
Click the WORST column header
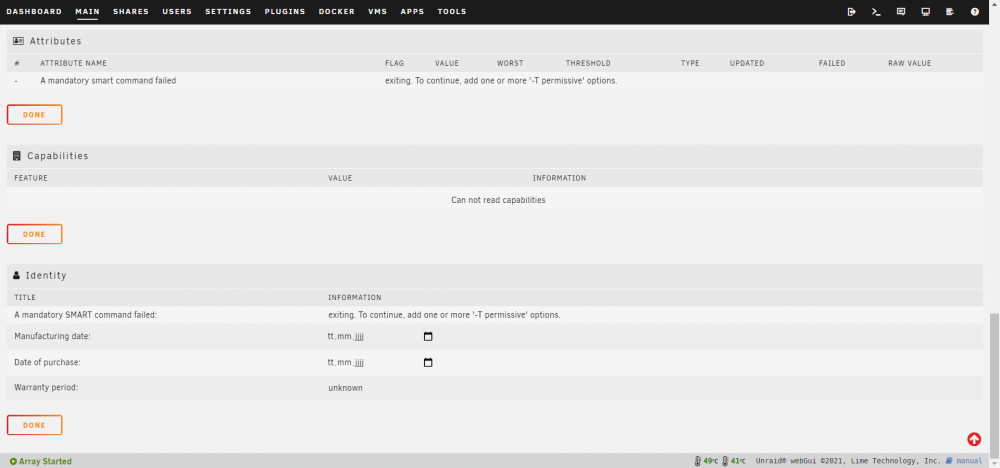pyautogui.click(x=510, y=63)
